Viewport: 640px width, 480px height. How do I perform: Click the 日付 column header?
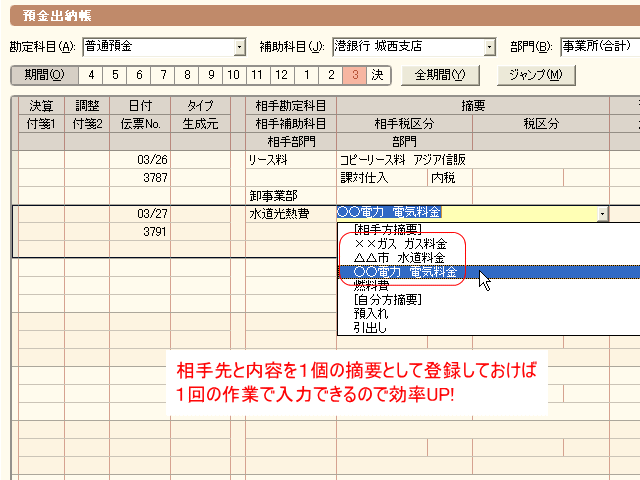[140, 106]
